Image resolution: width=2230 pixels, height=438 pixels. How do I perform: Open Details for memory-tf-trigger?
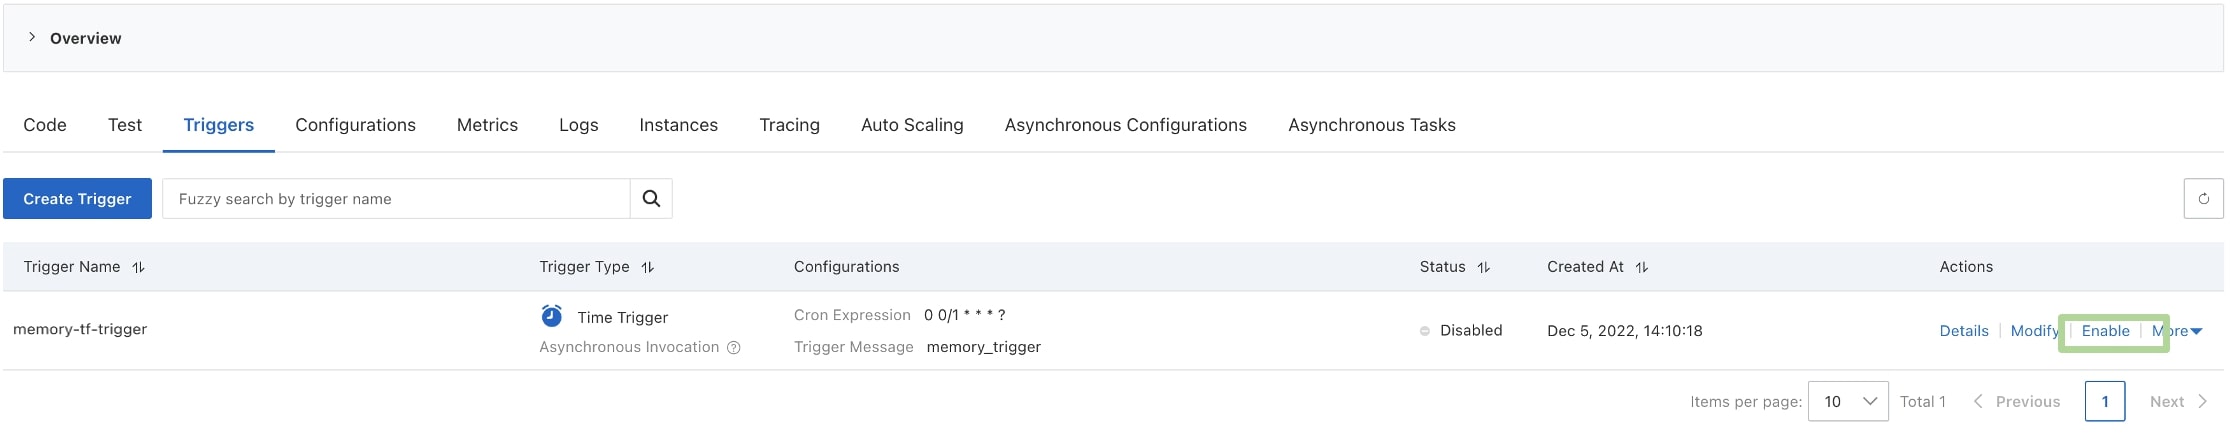[x=1964, y=331]
